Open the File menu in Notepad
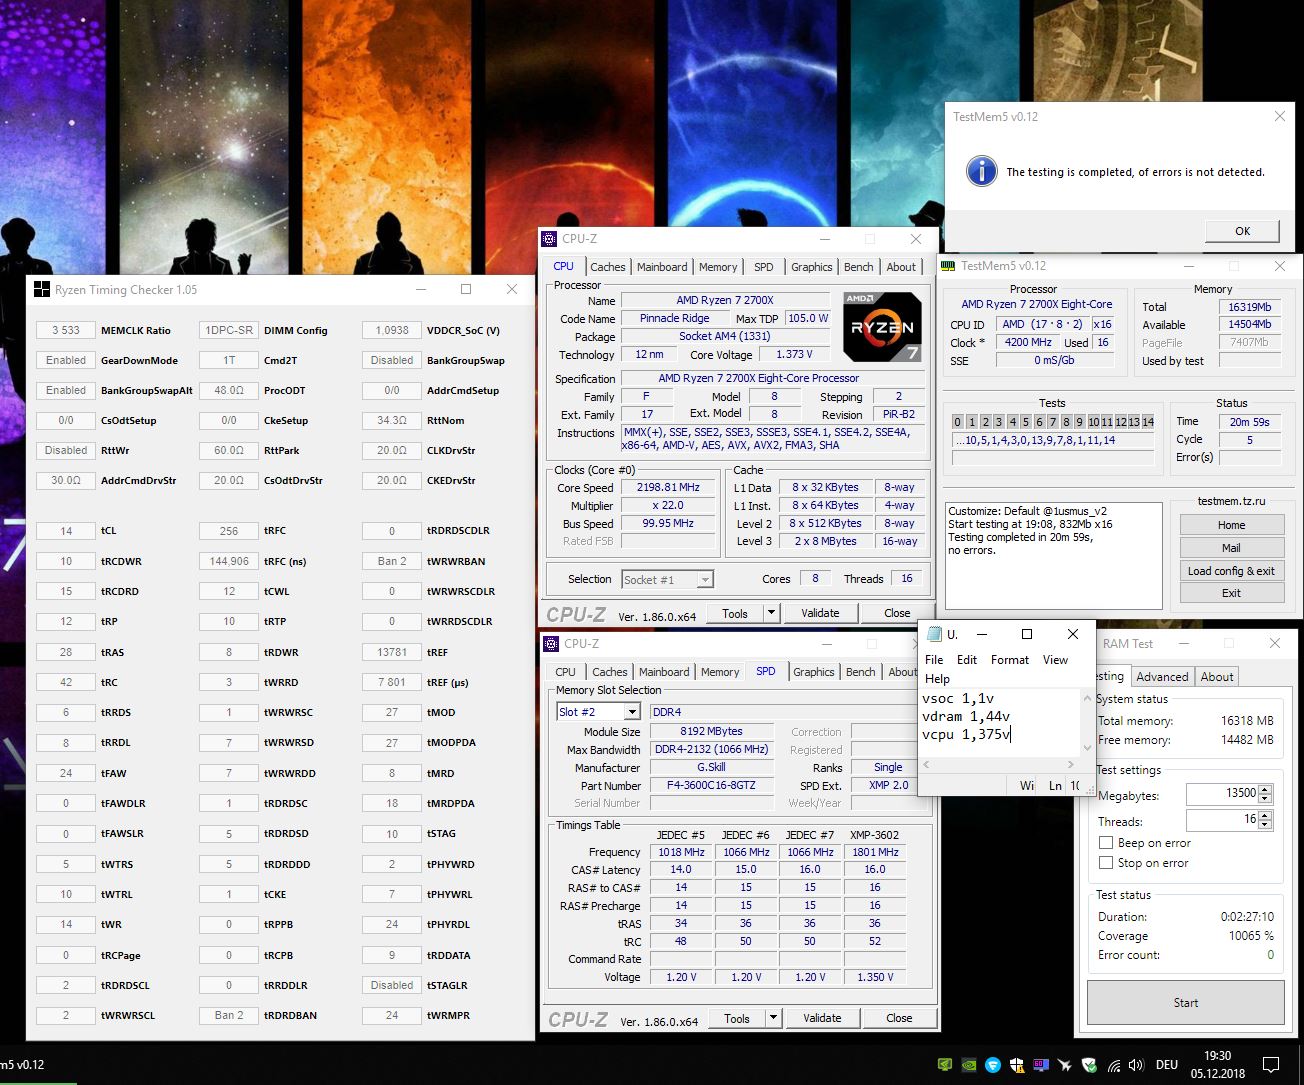The width and height of the screenshot is (1304, 1085). (x=934, y=660)
